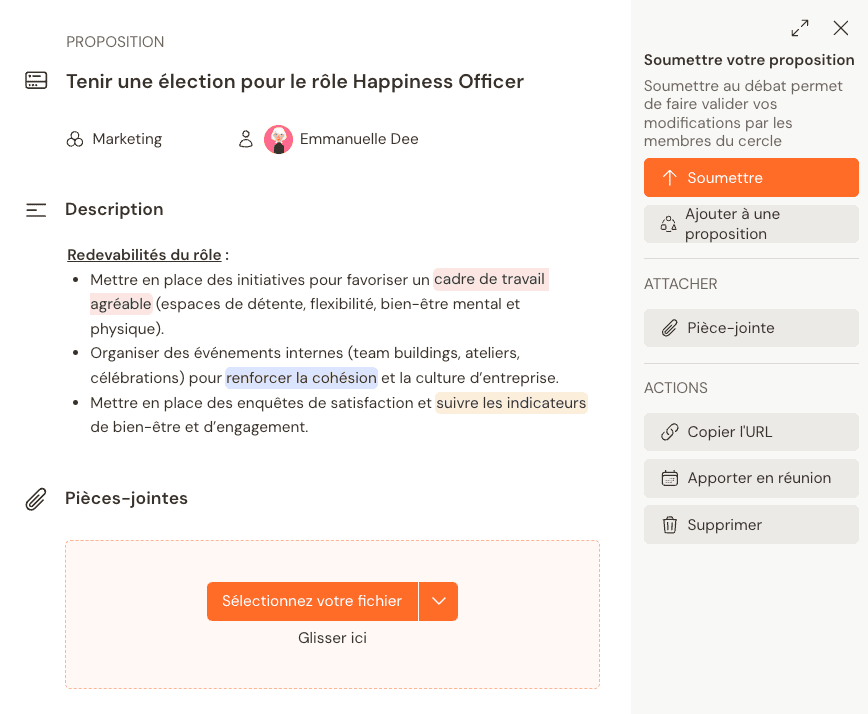Click the trash icon on the Supprimer button
Screen dimensions: 868x714
668,524
